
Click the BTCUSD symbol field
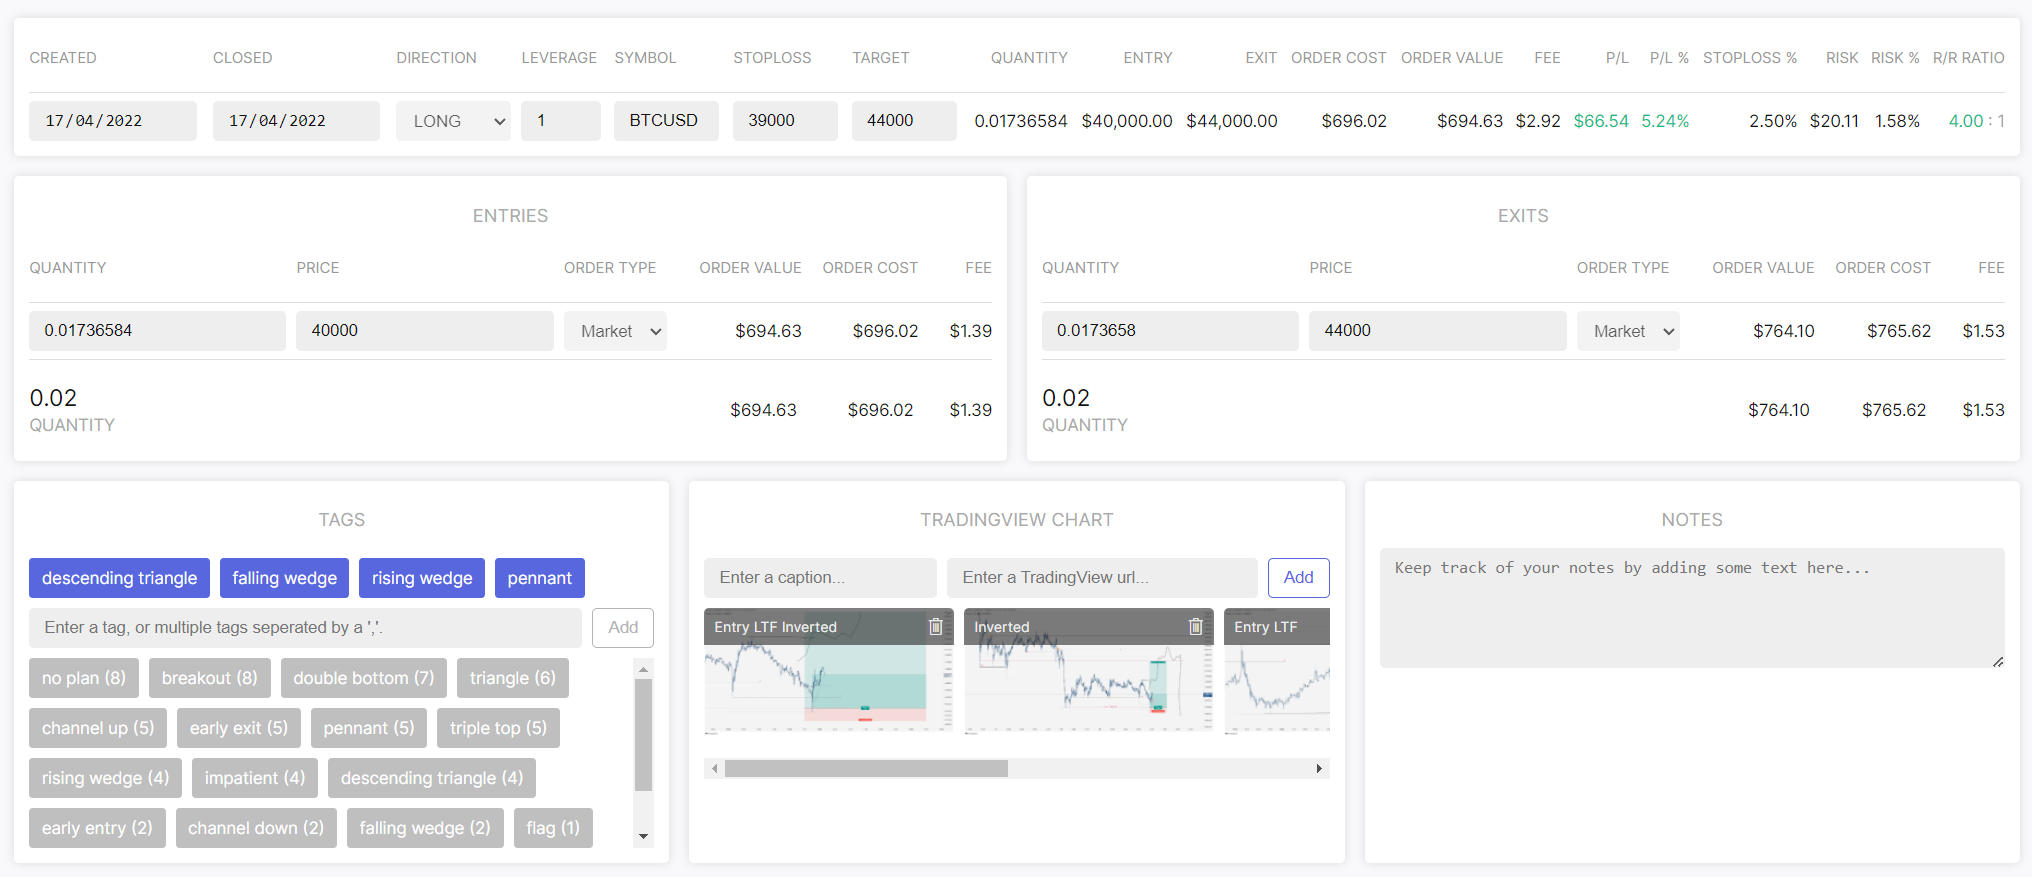tap(666, 121)
